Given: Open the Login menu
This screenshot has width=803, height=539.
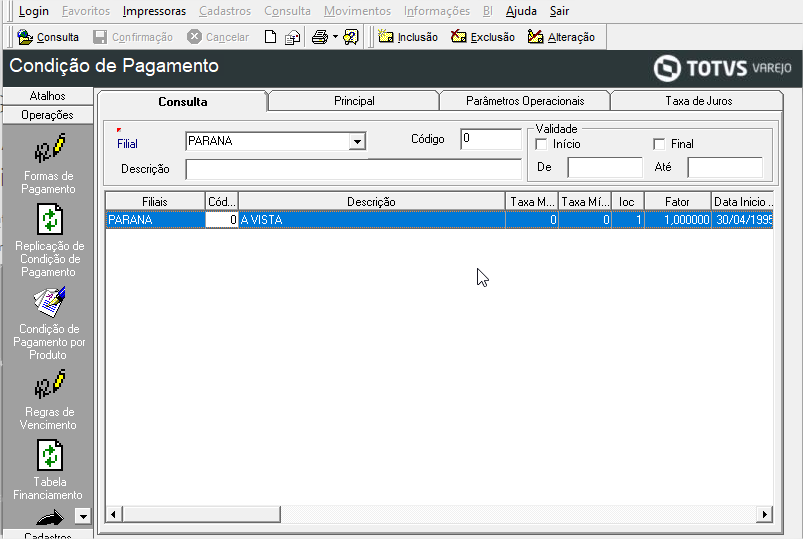Looking at the screenshot, I should tap(33, 11).
